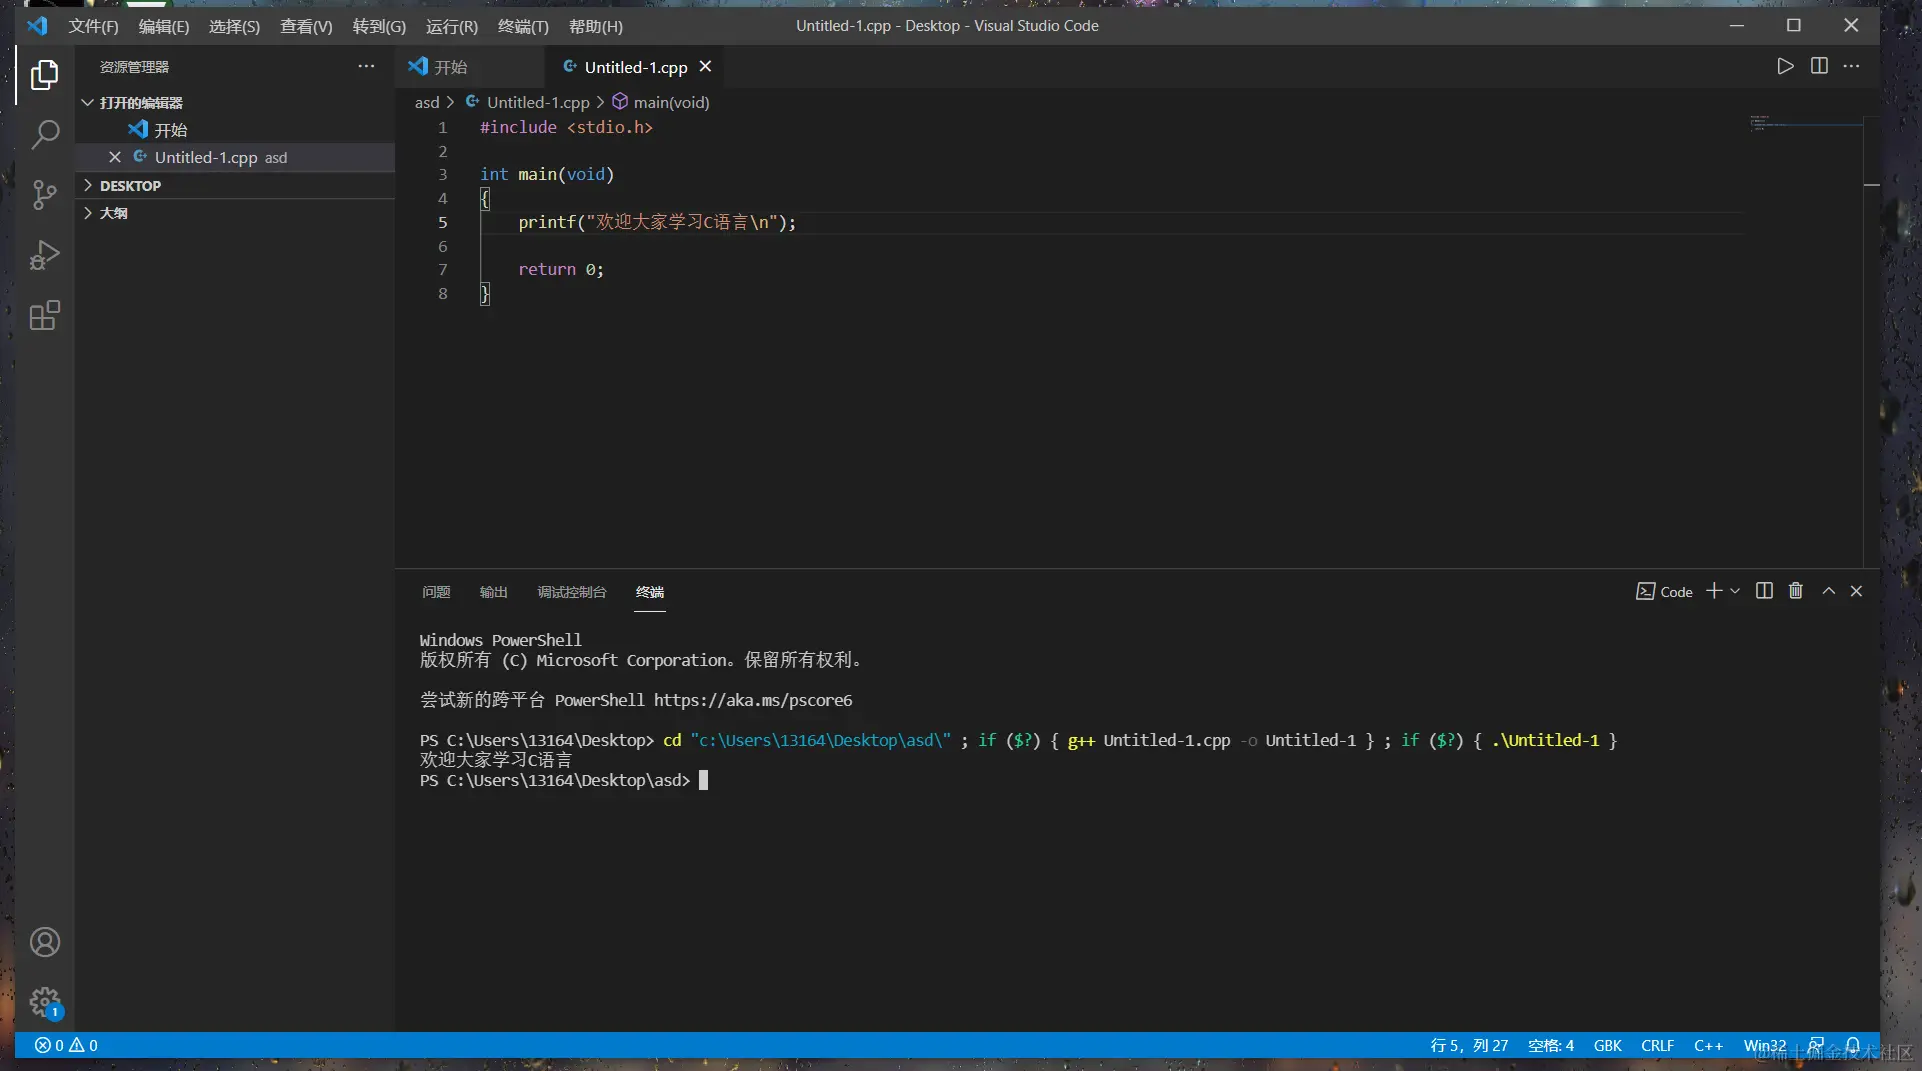Switch to the 调试控制台 panel tab
Image resolution: width=1922 pixels, height=1071 pixels.
point(572,592)
